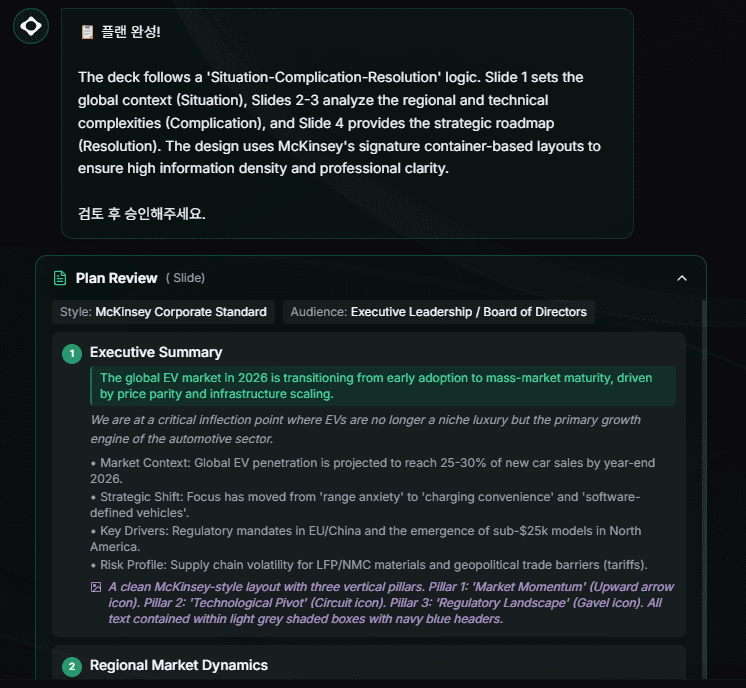Toggle the Plan Review header title
The image size is (746, 688).
pos(116,278)
